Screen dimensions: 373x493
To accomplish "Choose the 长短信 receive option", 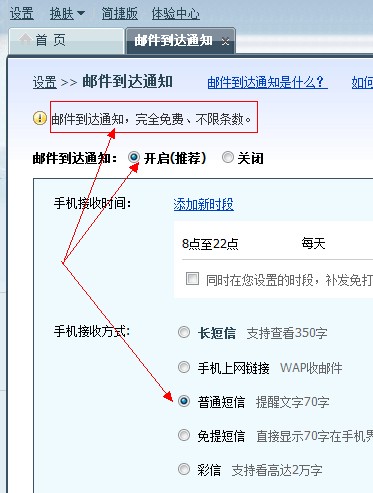I will coord(184,332).
